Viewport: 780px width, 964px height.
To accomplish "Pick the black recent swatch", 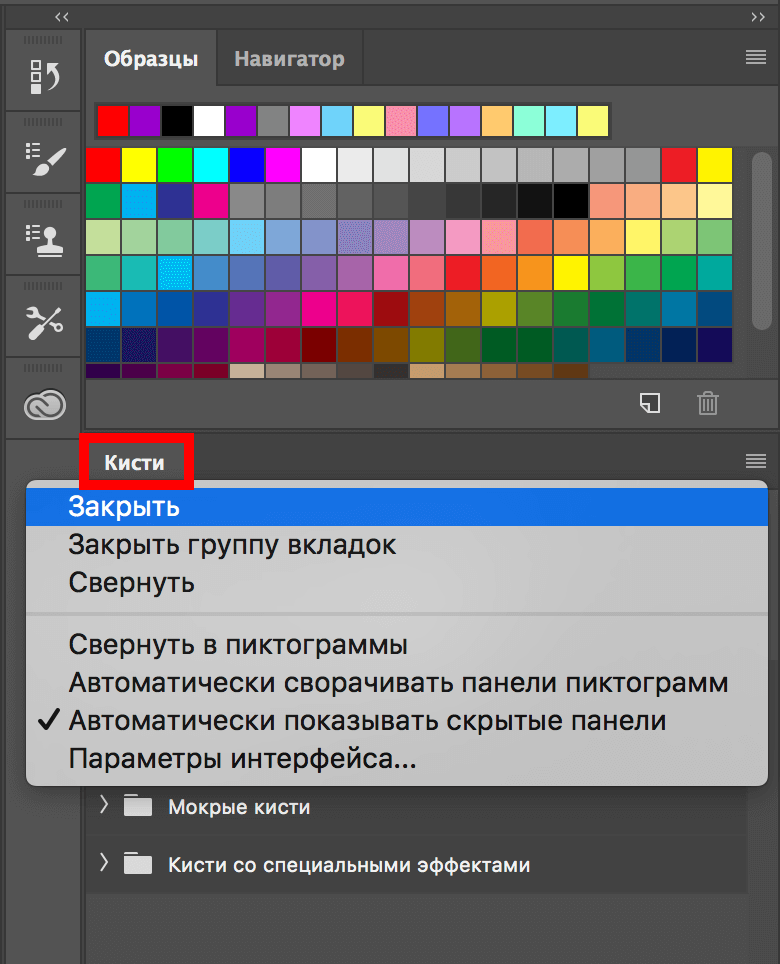I will [177, 120].
